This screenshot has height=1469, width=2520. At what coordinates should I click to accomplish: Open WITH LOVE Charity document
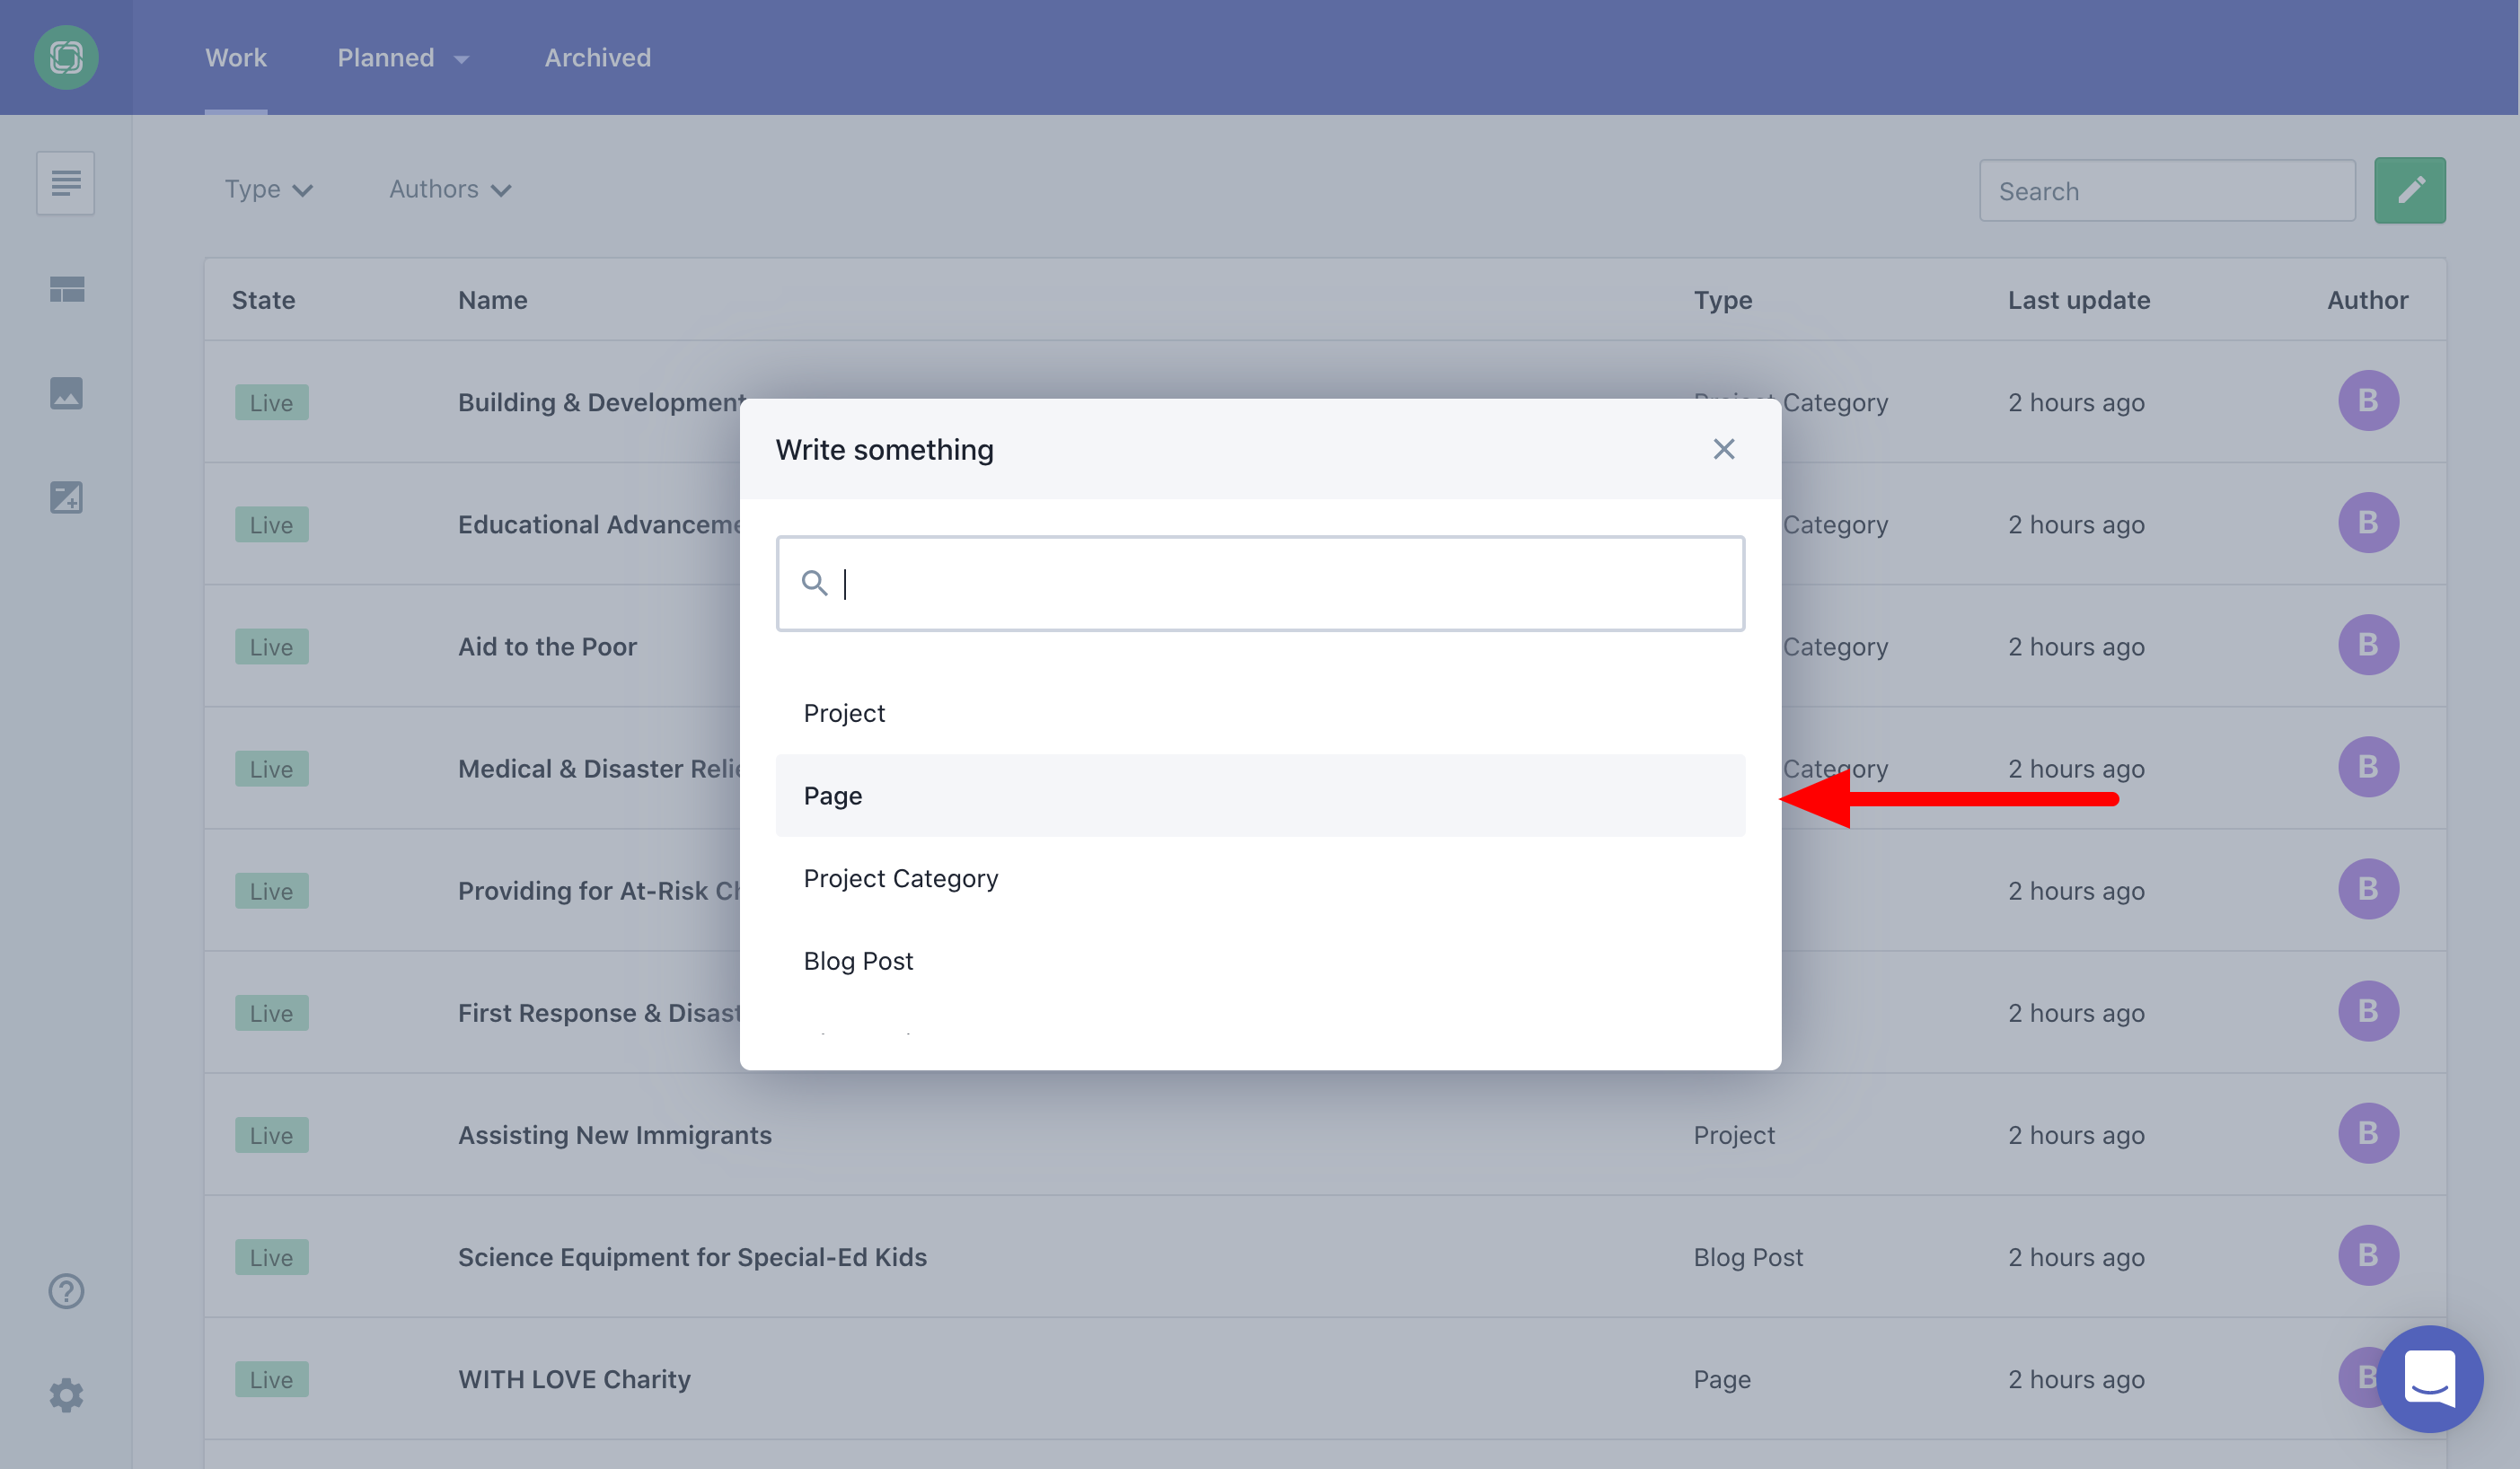(574, 1379)
